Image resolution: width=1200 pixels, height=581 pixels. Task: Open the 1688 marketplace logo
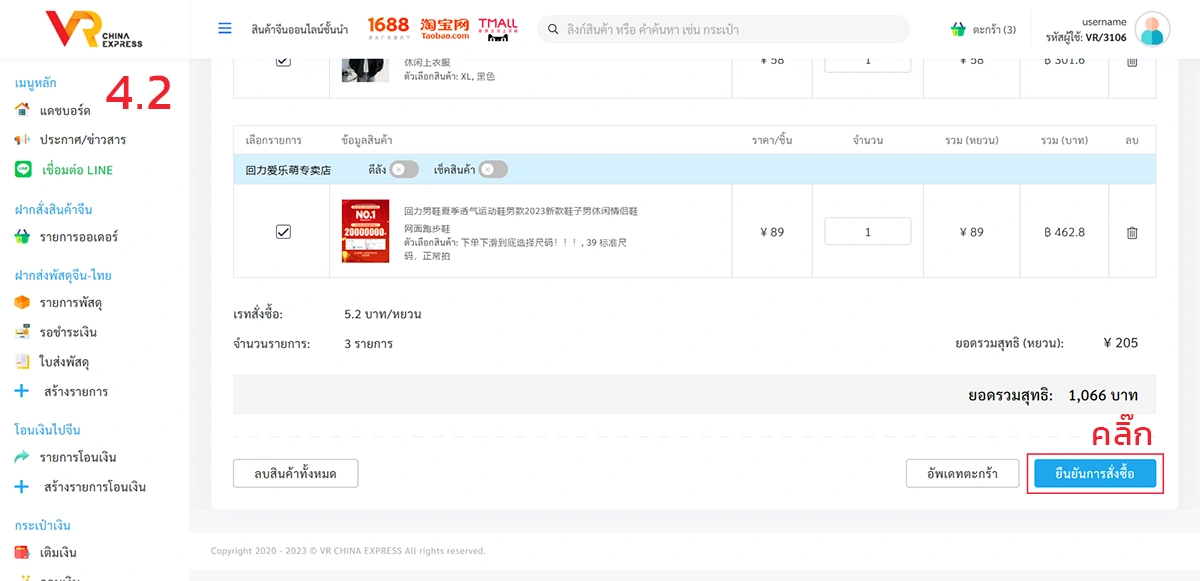coord(388,28)
